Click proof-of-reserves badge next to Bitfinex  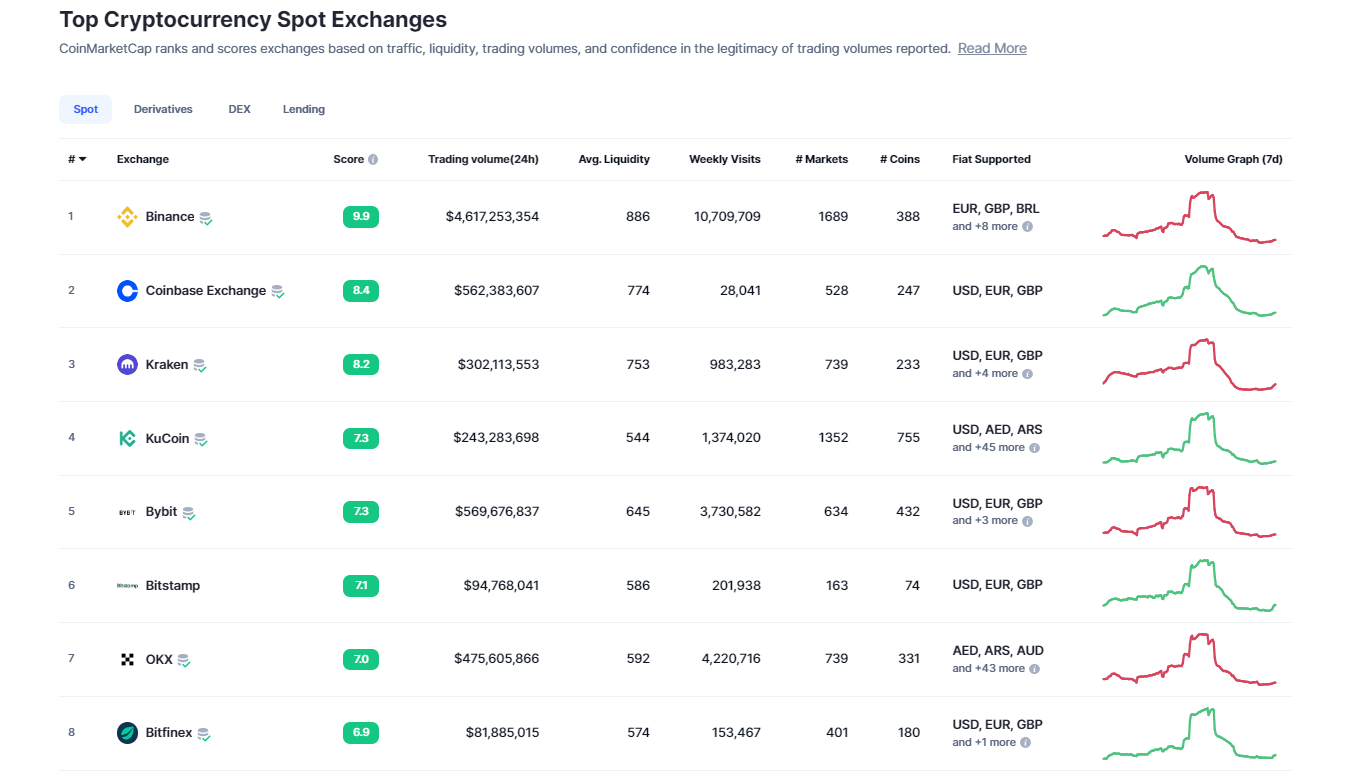point(204,734)
